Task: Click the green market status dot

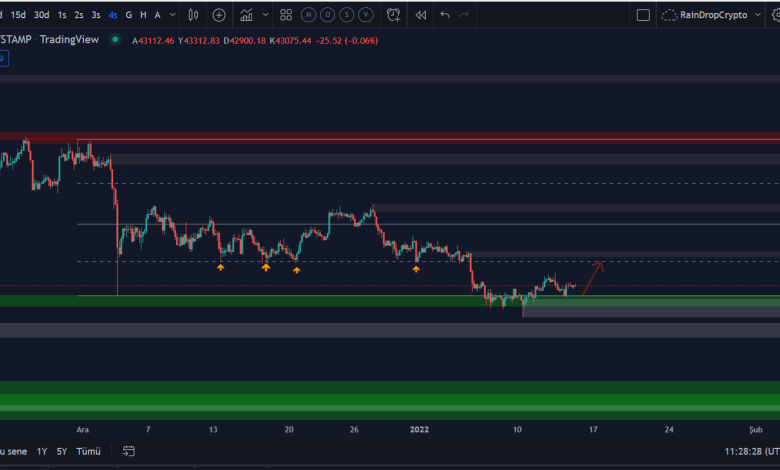Action: click(116, 39)
